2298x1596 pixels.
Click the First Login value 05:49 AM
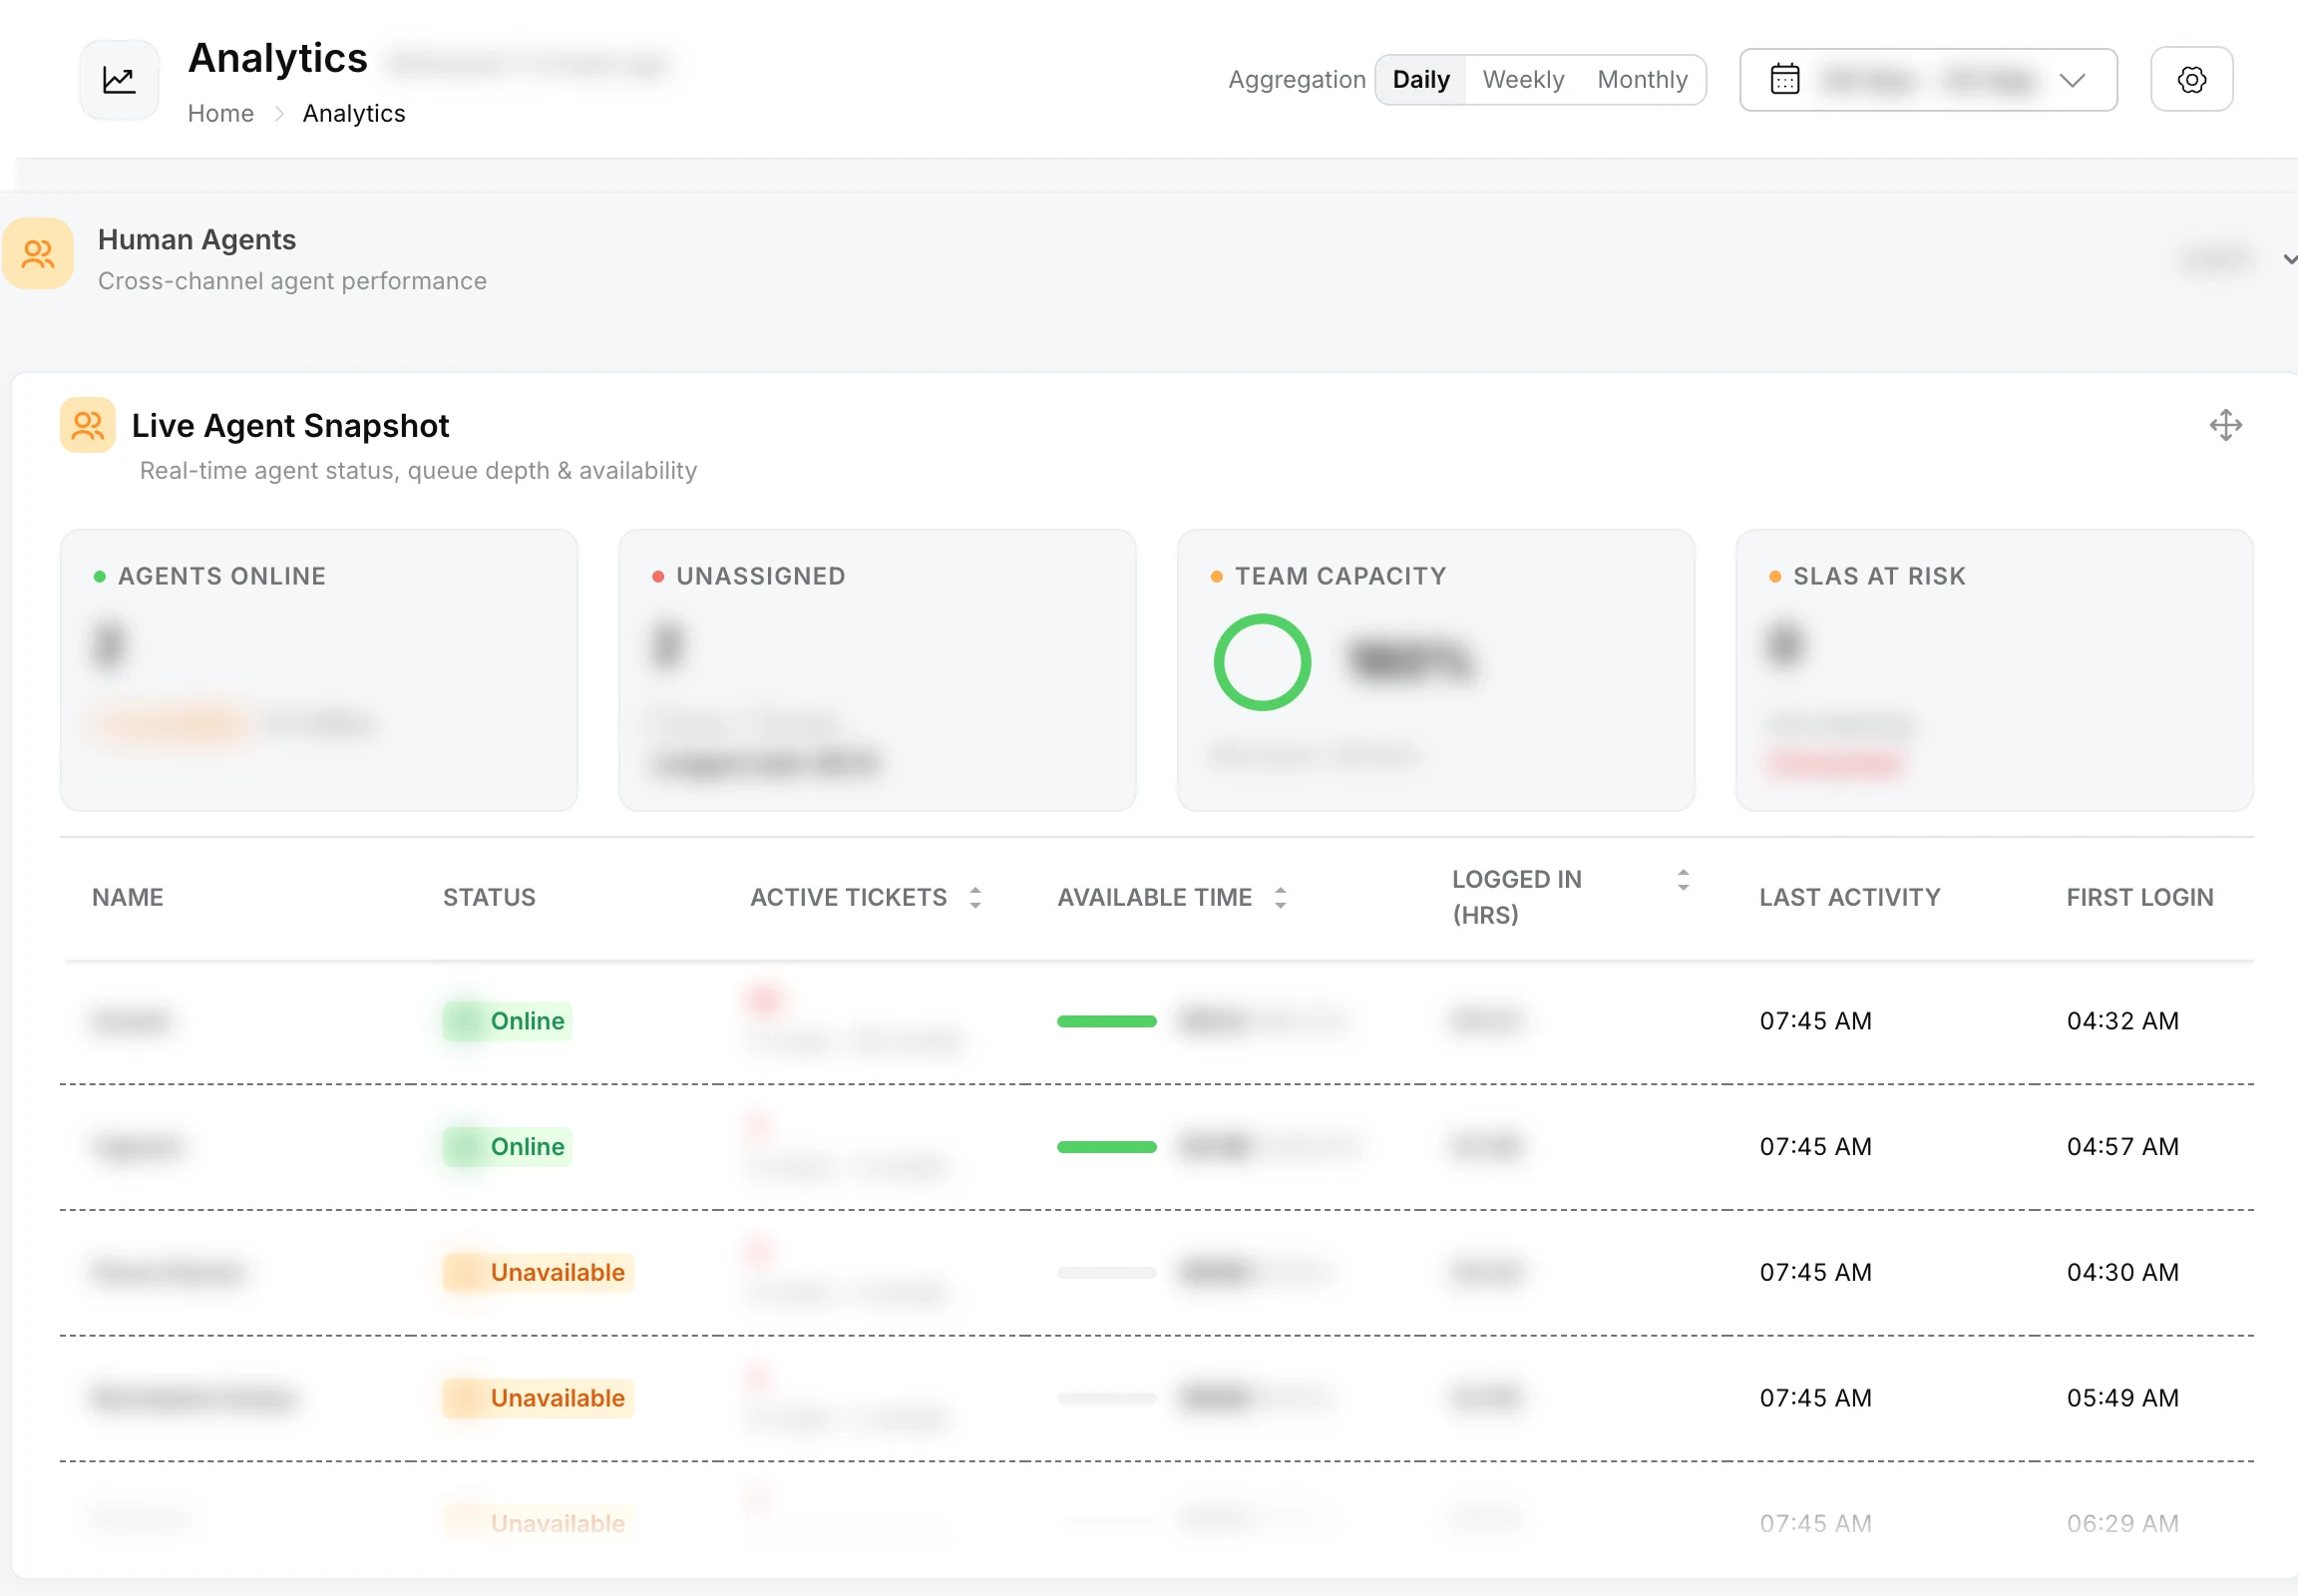[x=2122, y=1398]
